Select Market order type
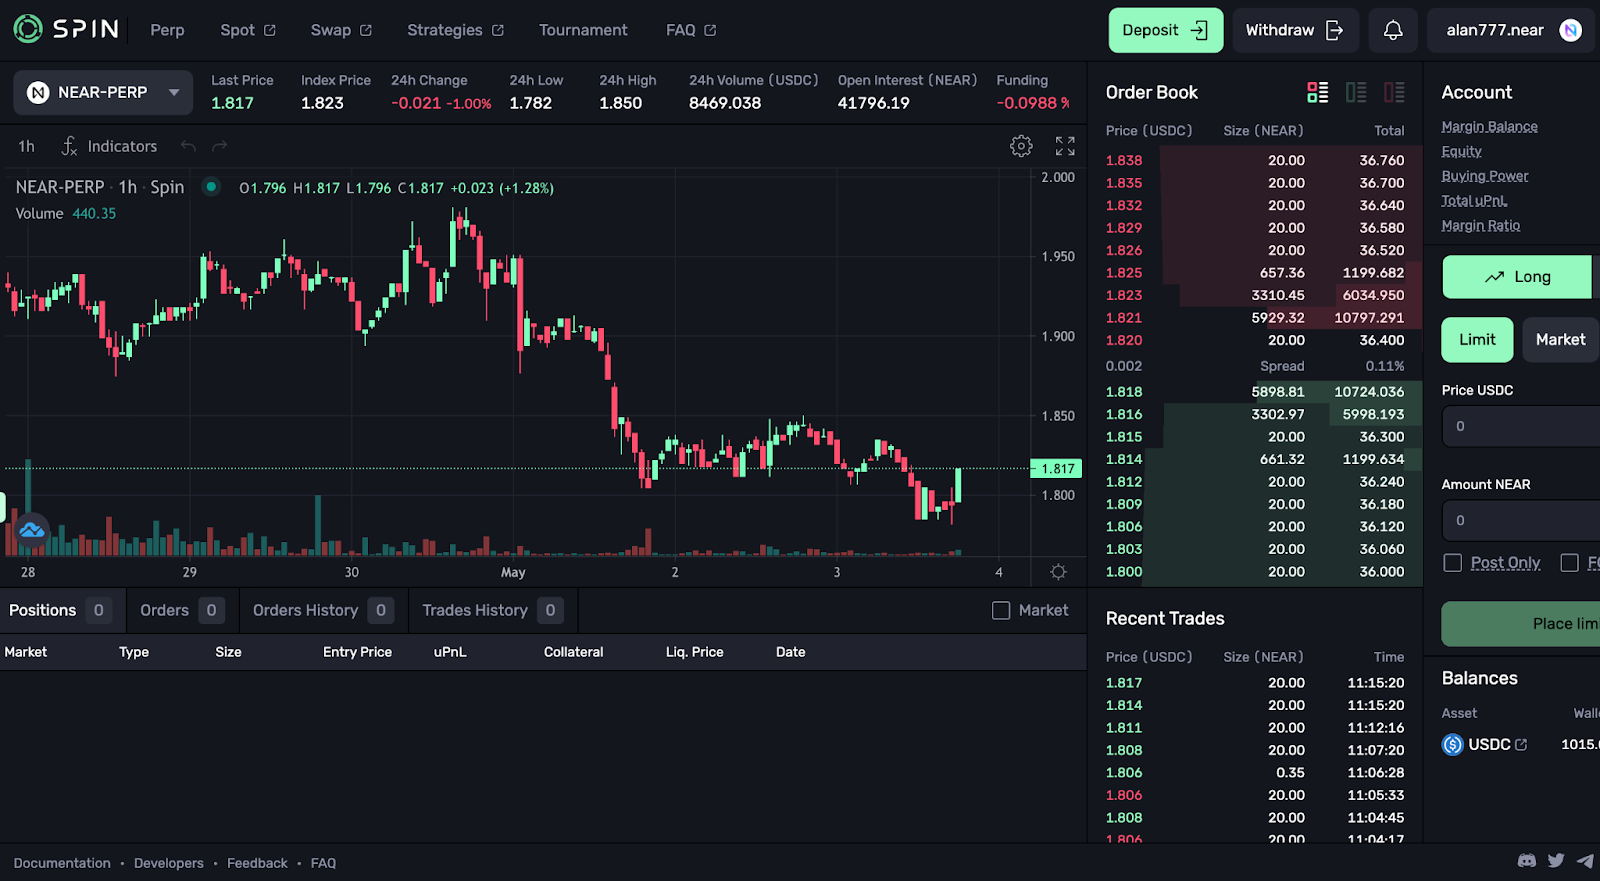 tap(1560, 340)
